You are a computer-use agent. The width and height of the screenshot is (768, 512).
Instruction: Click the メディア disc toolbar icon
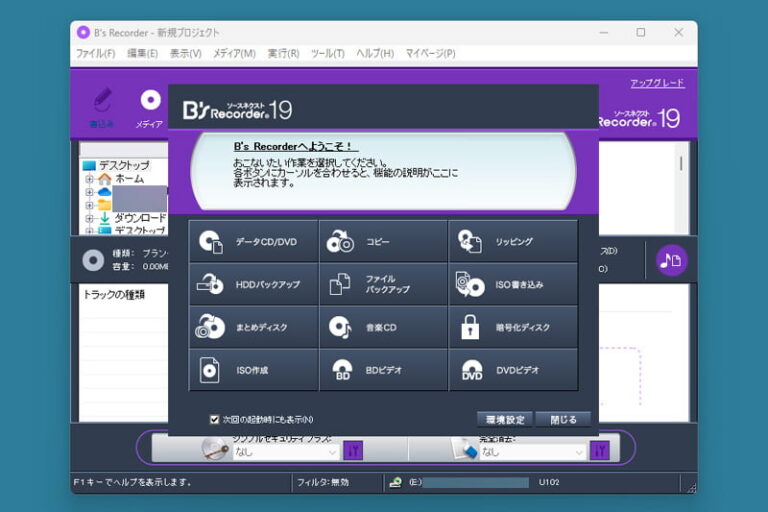(150, 108)
